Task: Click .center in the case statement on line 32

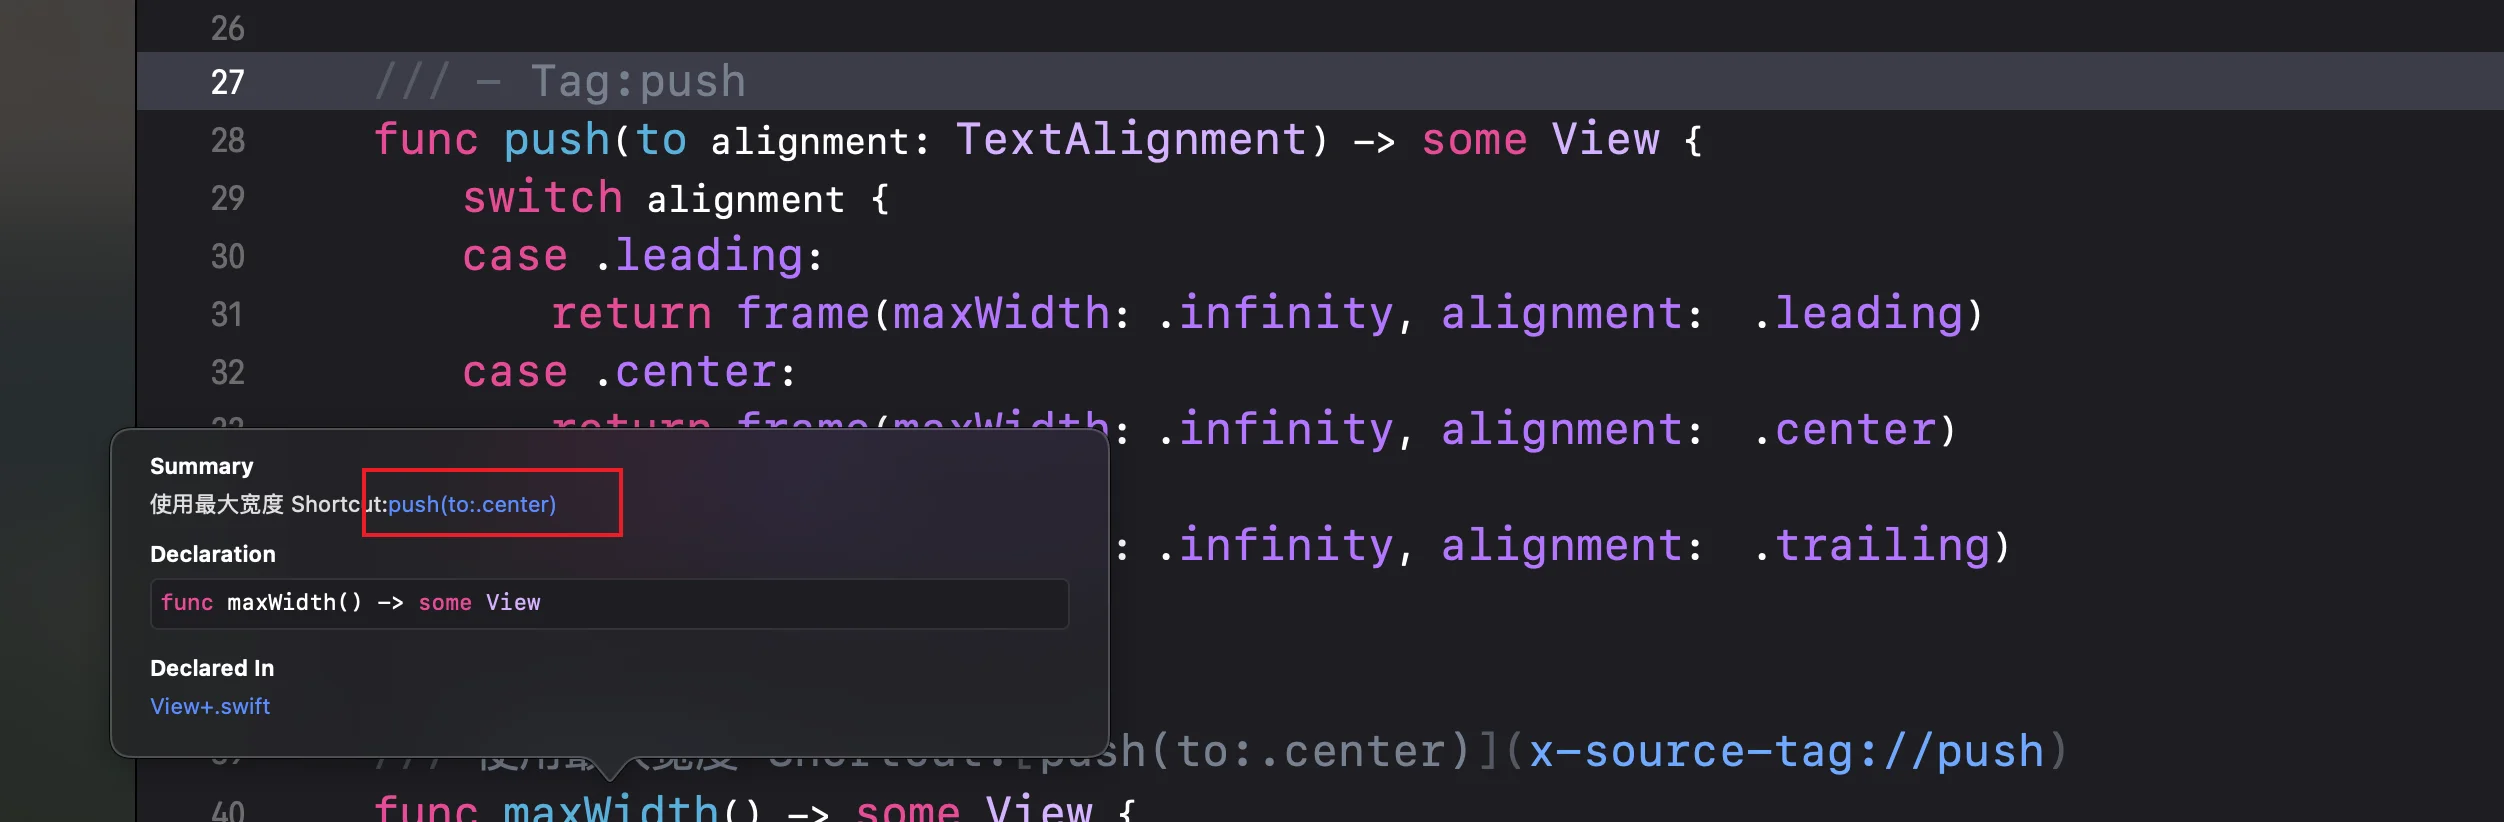Action: click(x=694, y=372)
